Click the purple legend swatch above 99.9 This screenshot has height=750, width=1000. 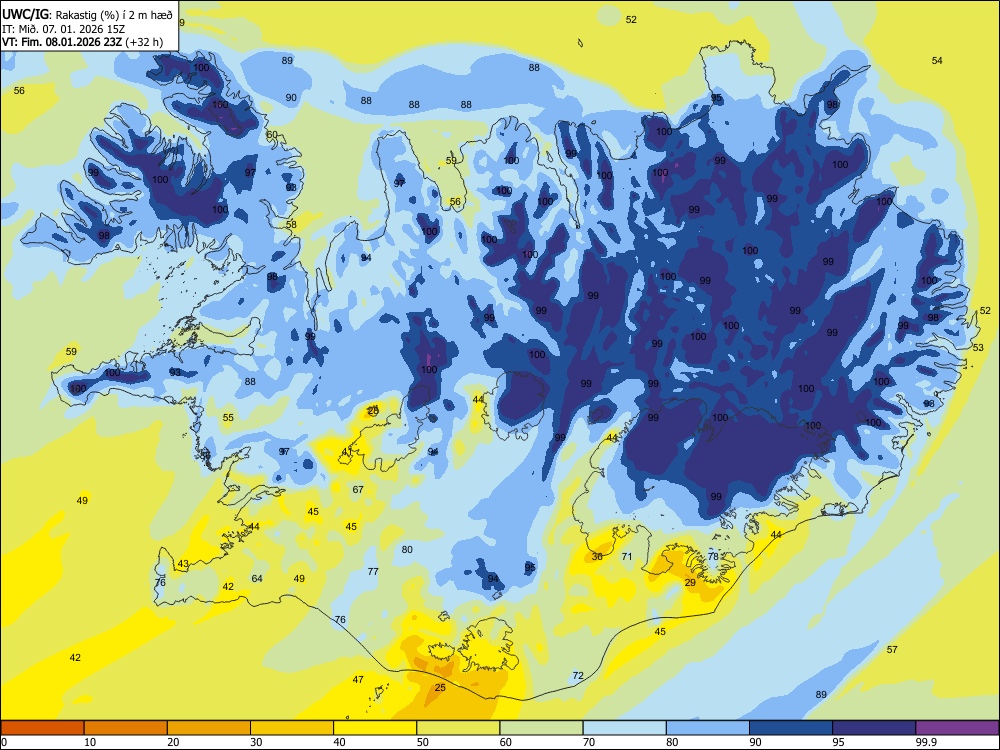coord(957,728)
